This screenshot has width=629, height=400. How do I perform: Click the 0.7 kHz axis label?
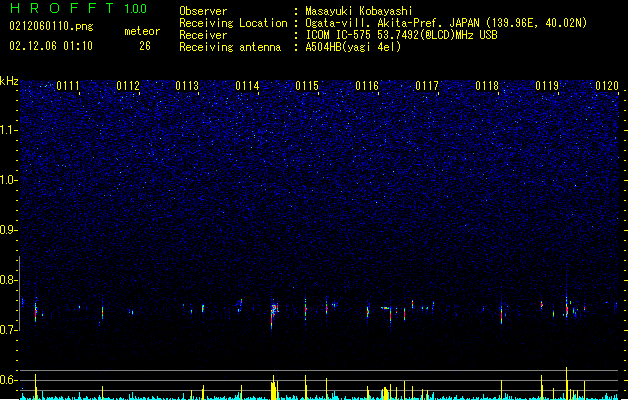tap(8, 330)
